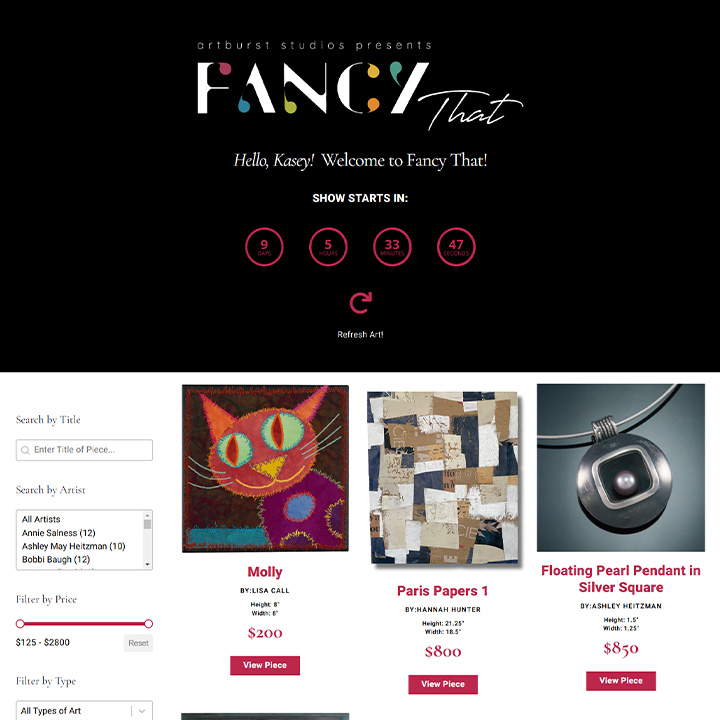Open the All Types of Art dropdown

coord(84,710)
